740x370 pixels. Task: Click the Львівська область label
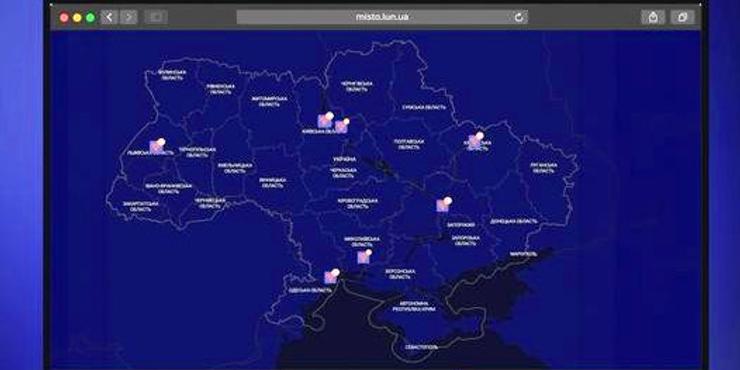150,152
